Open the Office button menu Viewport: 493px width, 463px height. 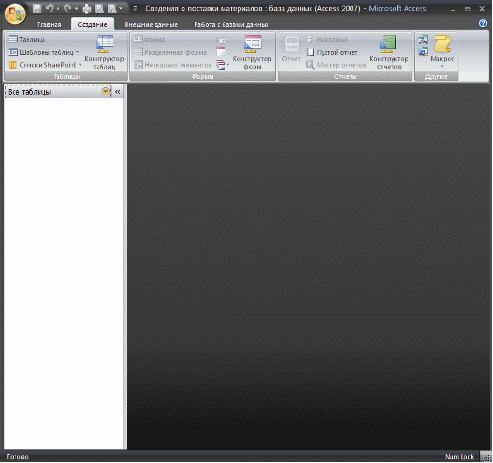[15, 13]
